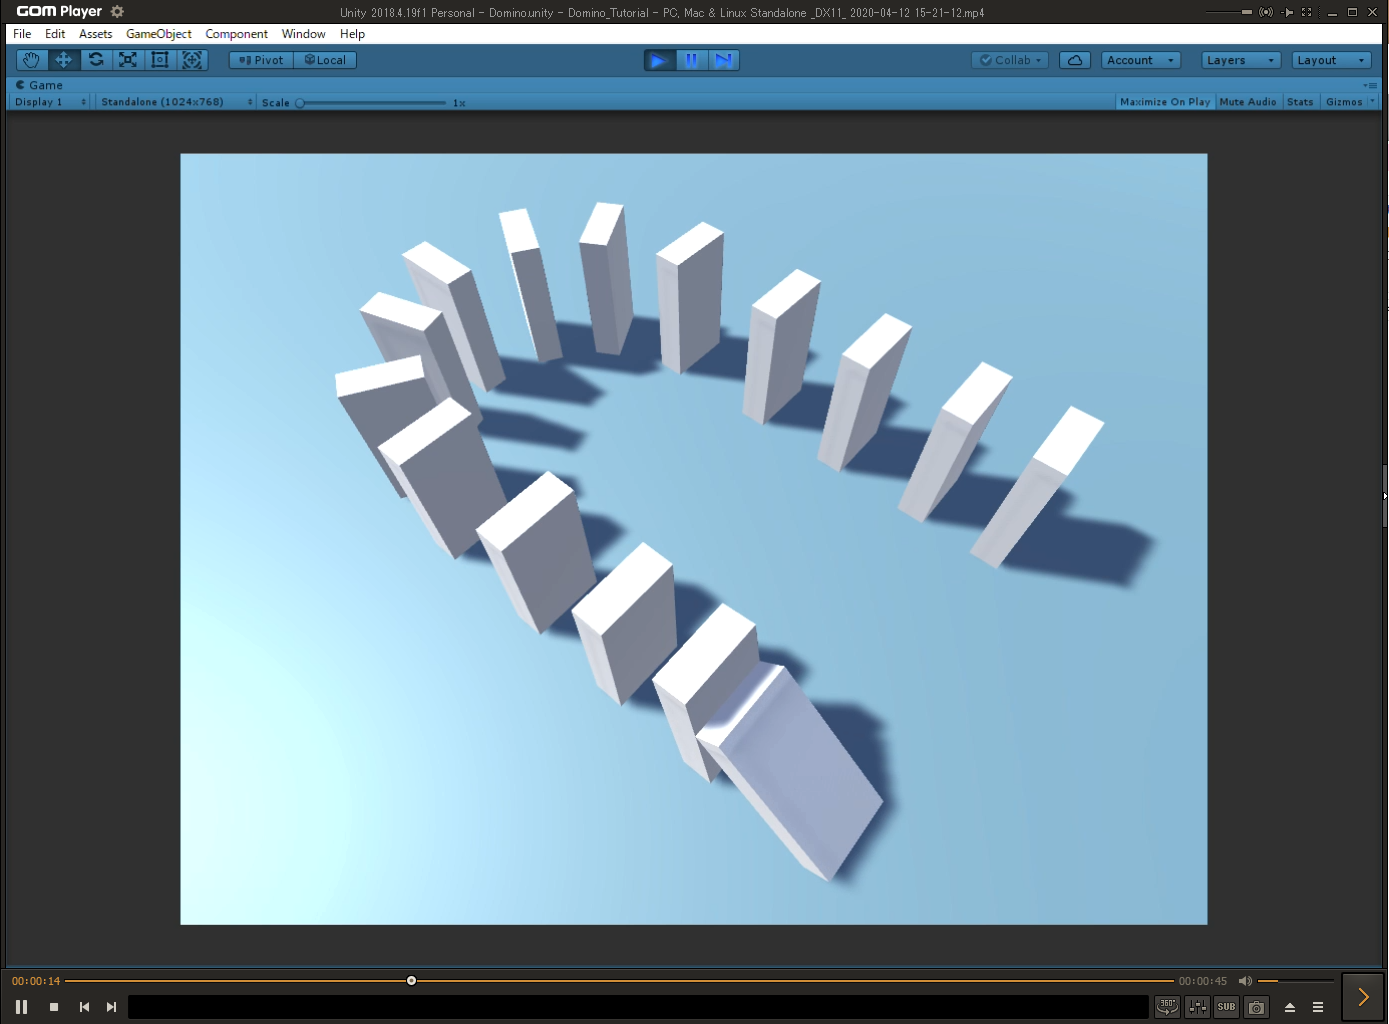Image resolution: width=1389 pixels, height=1024 pixels.
Task: Open the GOM playlist icon
Action: tap(1318, 1007)
